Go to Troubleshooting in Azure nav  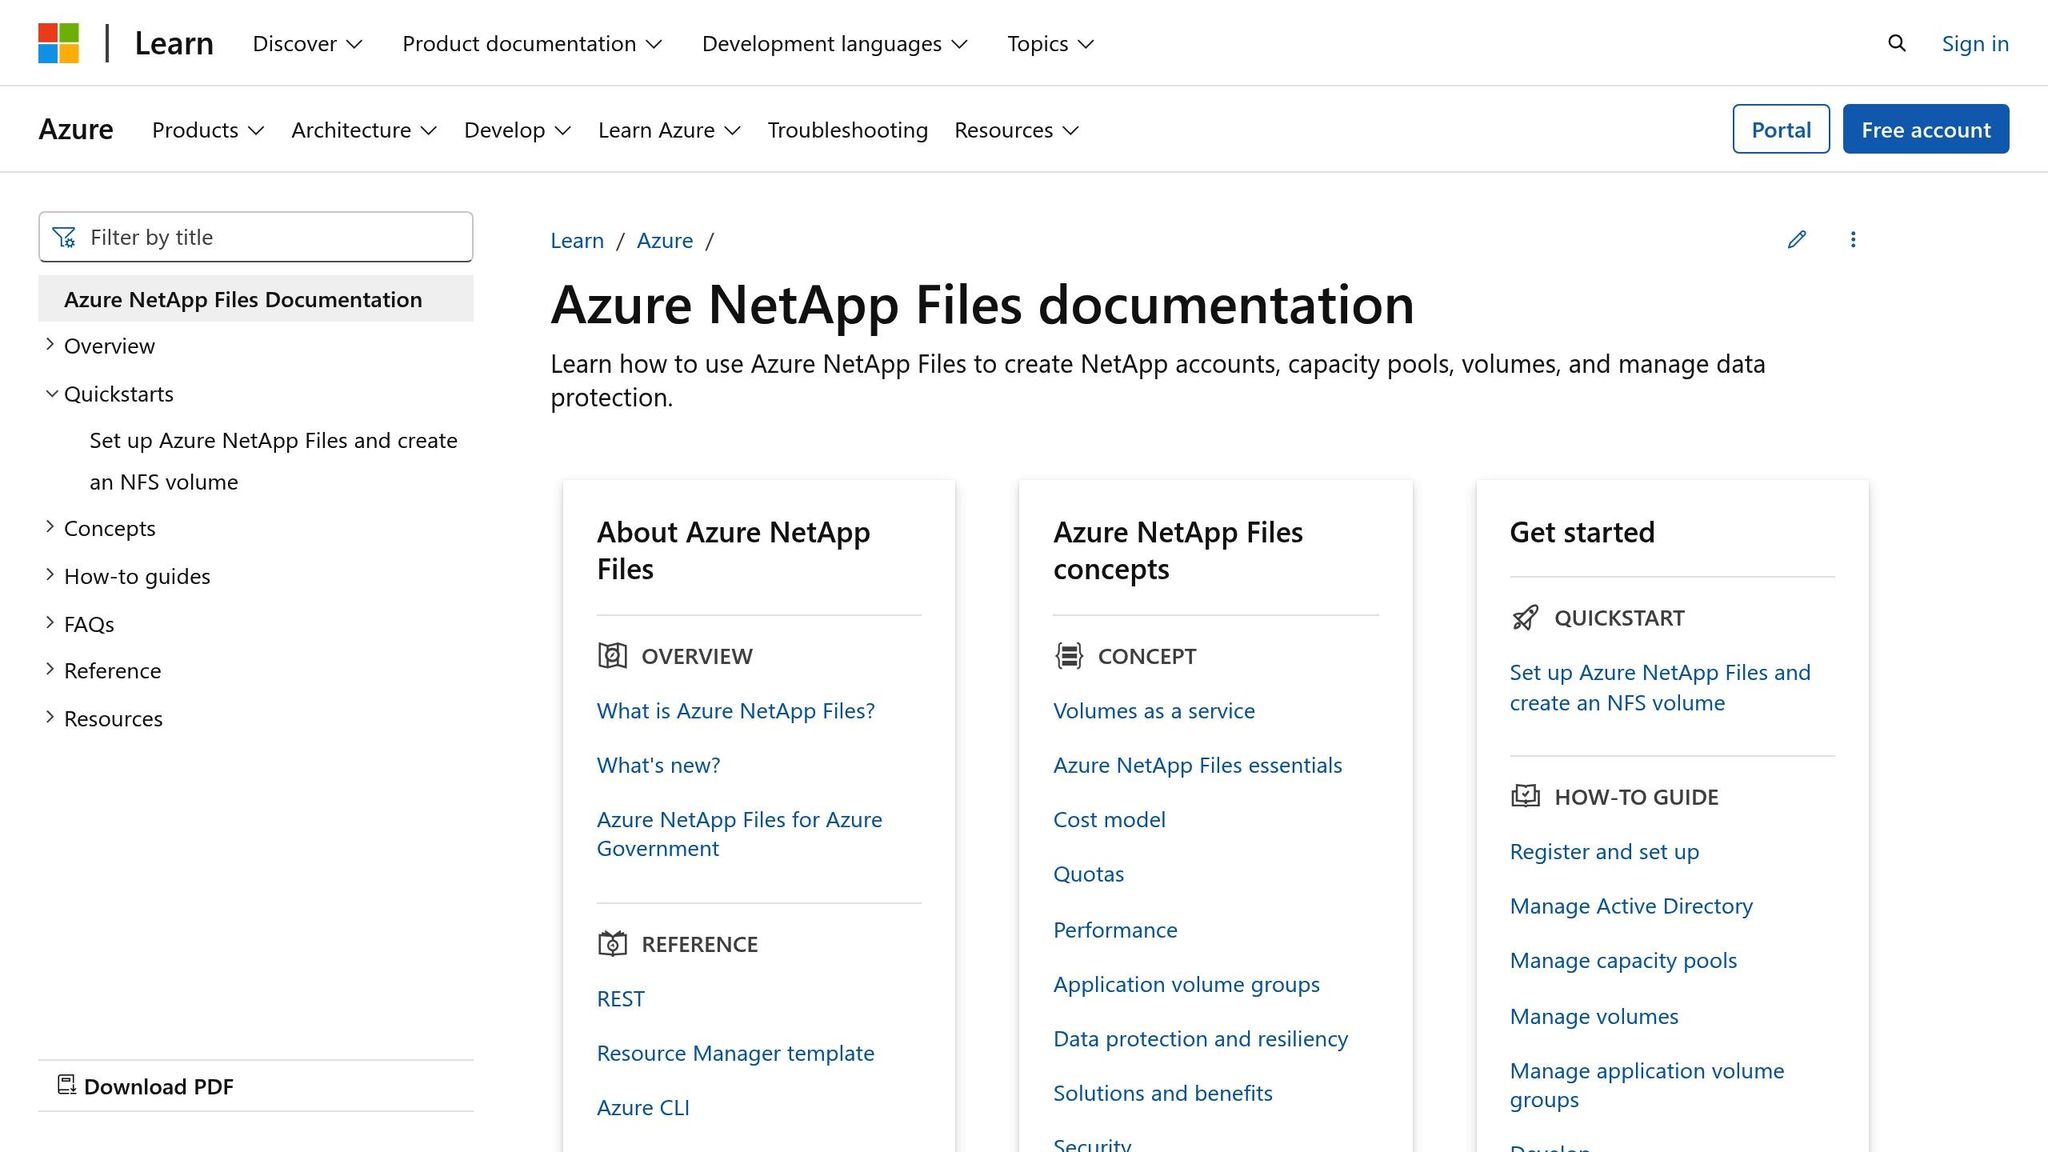coord(847,130)
